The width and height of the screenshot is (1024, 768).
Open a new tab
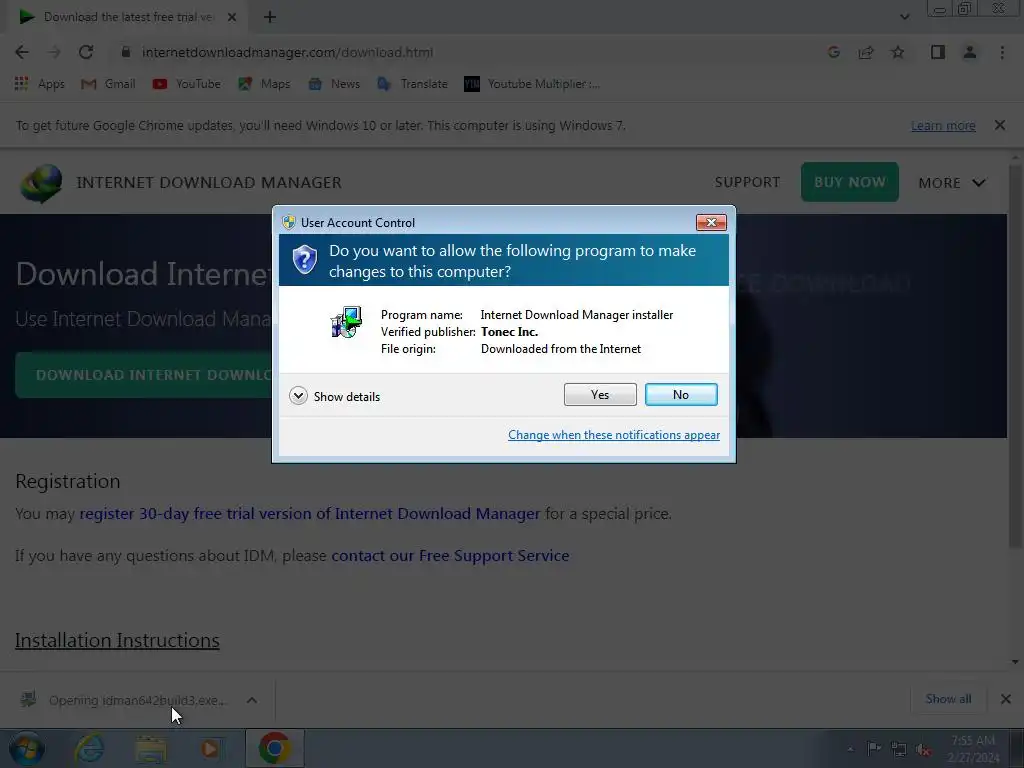270,17
